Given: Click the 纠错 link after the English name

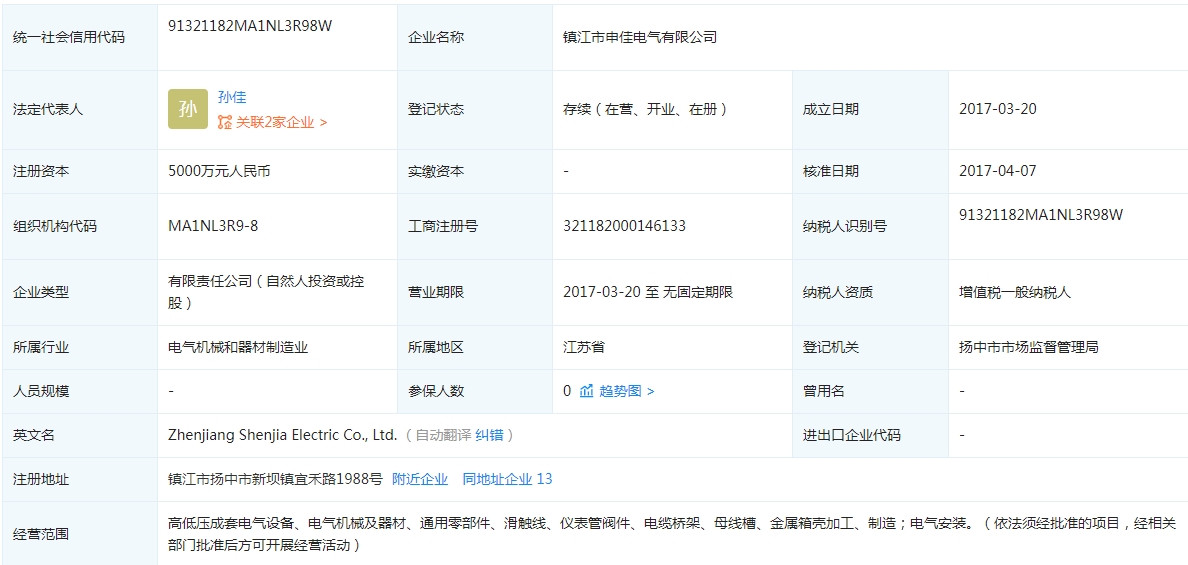Looking at the screenshot, I should tap(489, 435).
